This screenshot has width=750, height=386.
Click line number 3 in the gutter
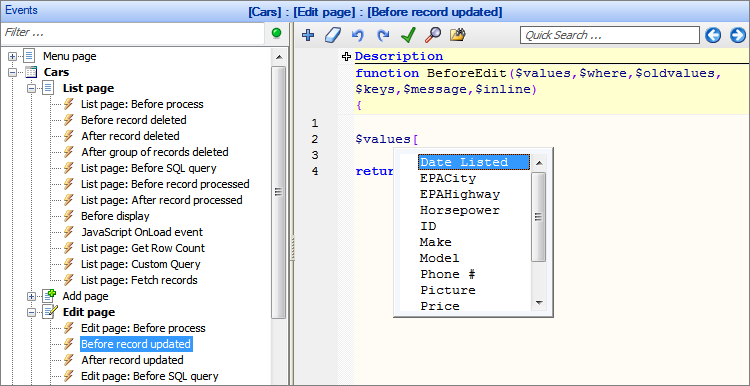tap(314, 155)
